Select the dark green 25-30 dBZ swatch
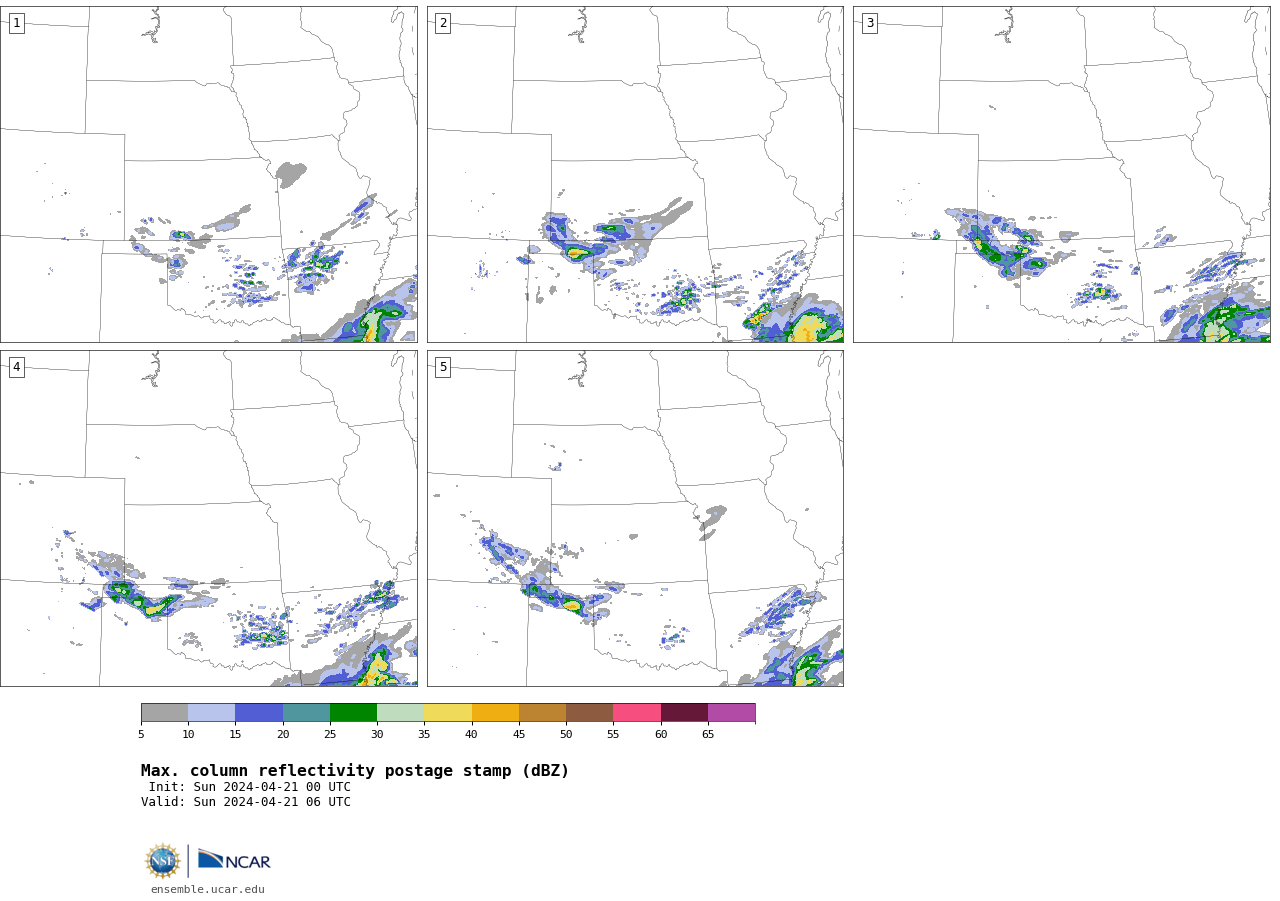 (x=354, y=713)
